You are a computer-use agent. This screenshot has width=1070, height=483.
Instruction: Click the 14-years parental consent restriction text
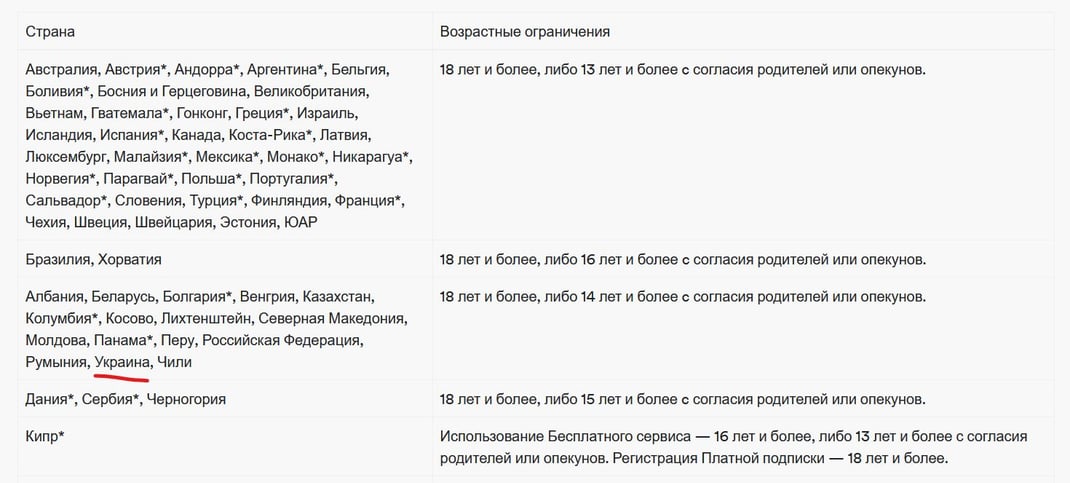(682, 296)
